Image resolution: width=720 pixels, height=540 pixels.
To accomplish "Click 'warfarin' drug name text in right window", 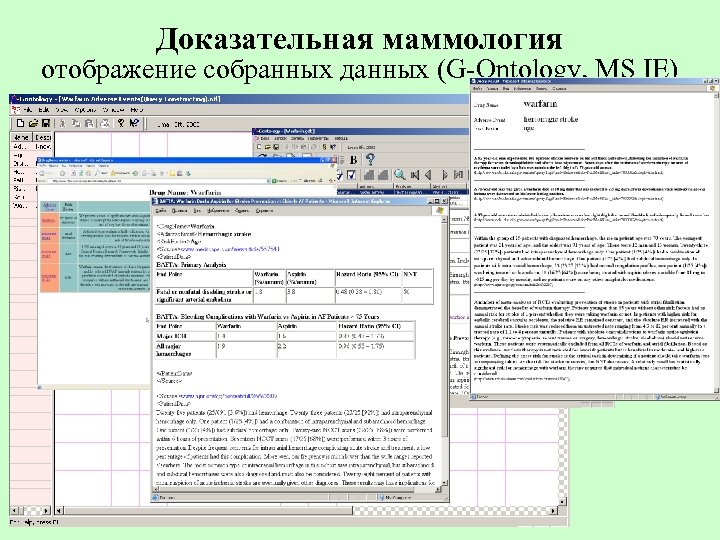I will (x=540, y=104).
